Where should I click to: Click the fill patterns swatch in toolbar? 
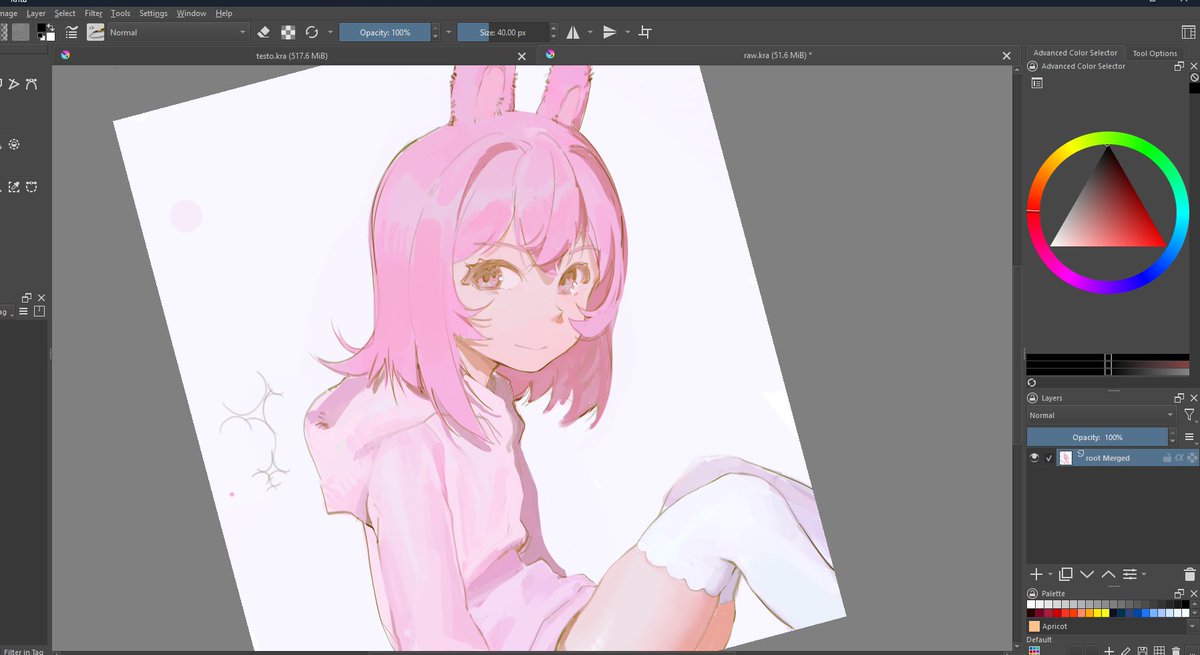tap(20, 32)
